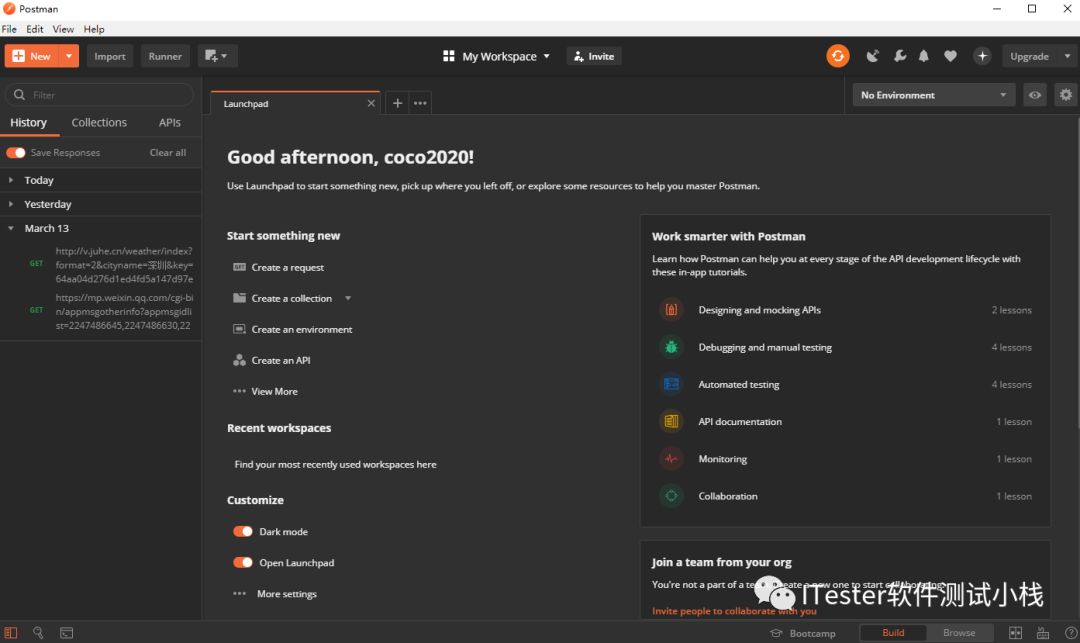Screen dimensions: 1080x643
Task: Collapse the March 13 history group
Action: pyautogui.click(x=101, y=228)
